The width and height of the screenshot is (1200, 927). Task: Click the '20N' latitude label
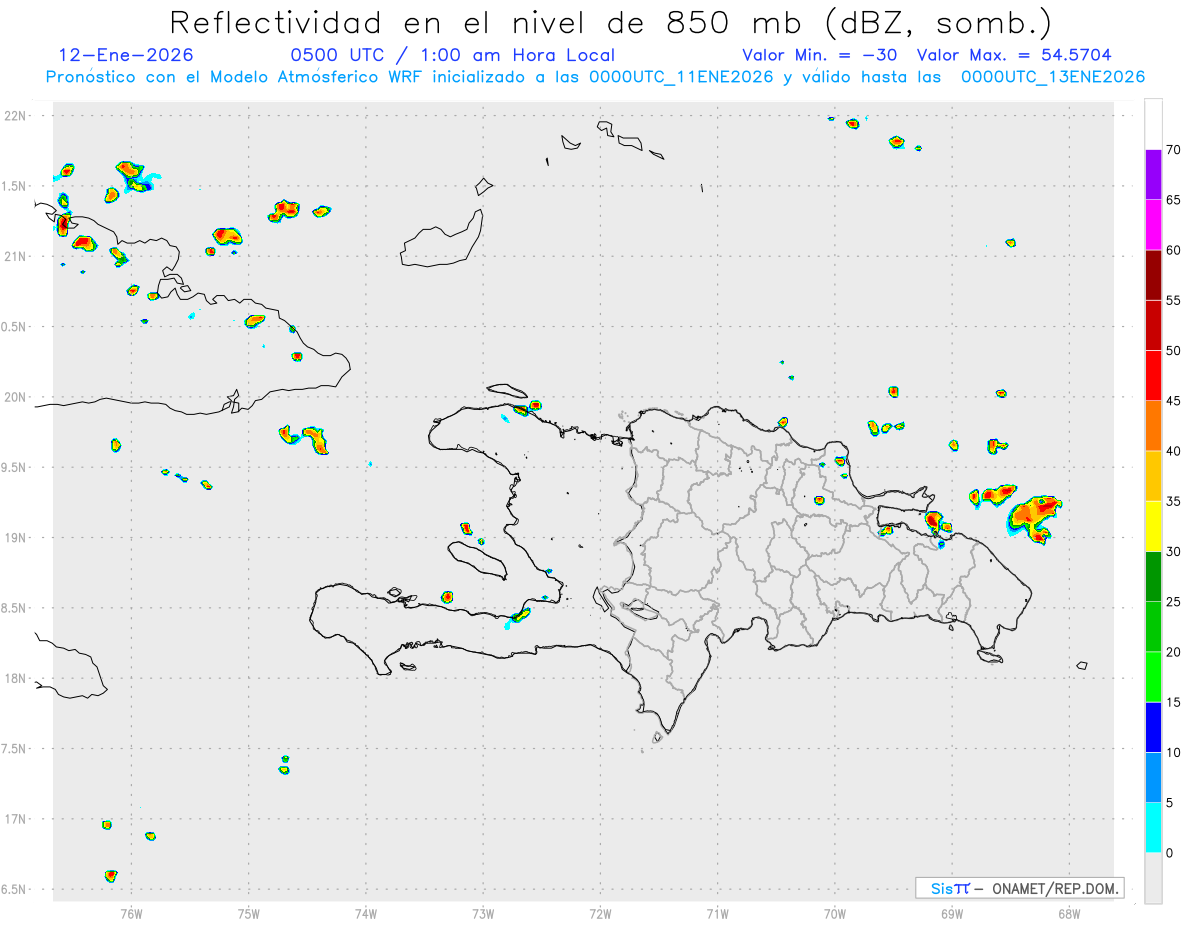coord(17,397)
